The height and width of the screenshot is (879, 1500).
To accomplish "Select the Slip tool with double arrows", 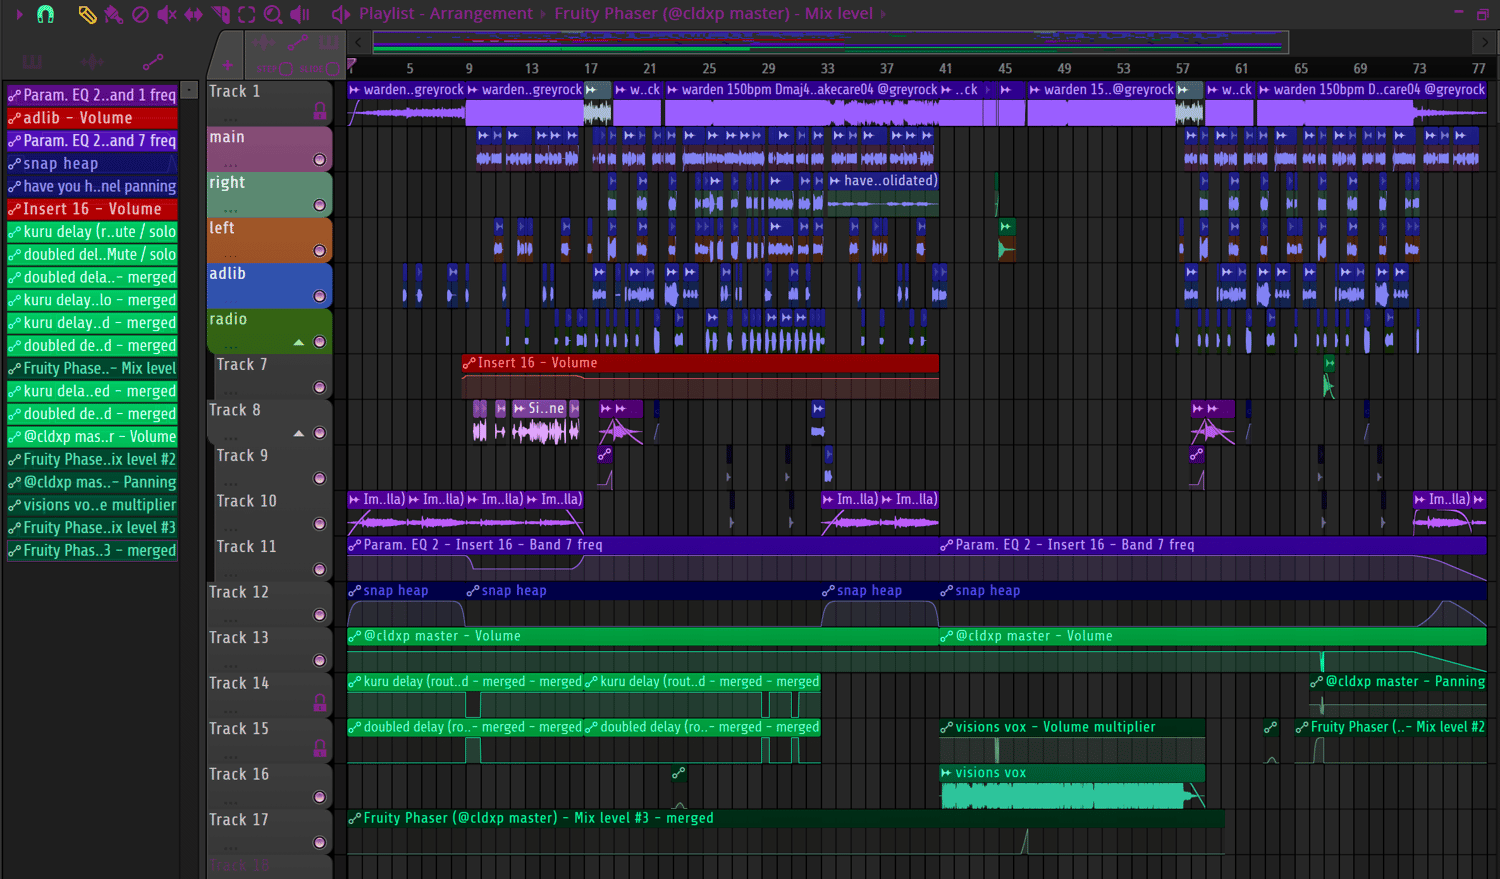I will [x=194, y=14].
